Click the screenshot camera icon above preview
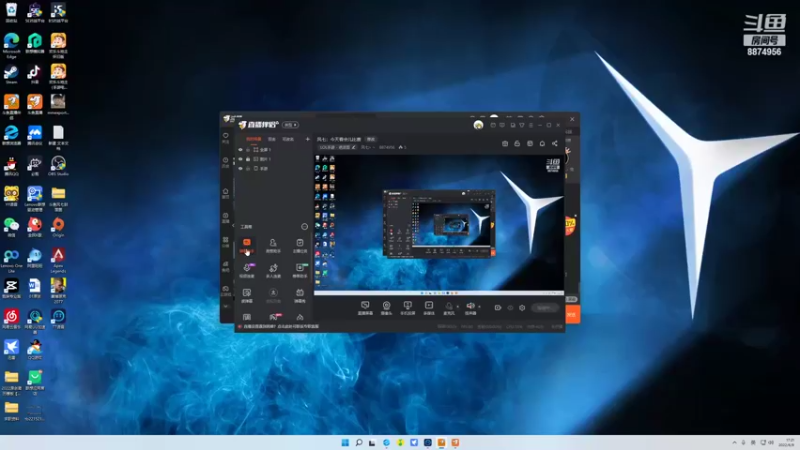The height and width of the screenshot is (450, 800). click(505, 143)
